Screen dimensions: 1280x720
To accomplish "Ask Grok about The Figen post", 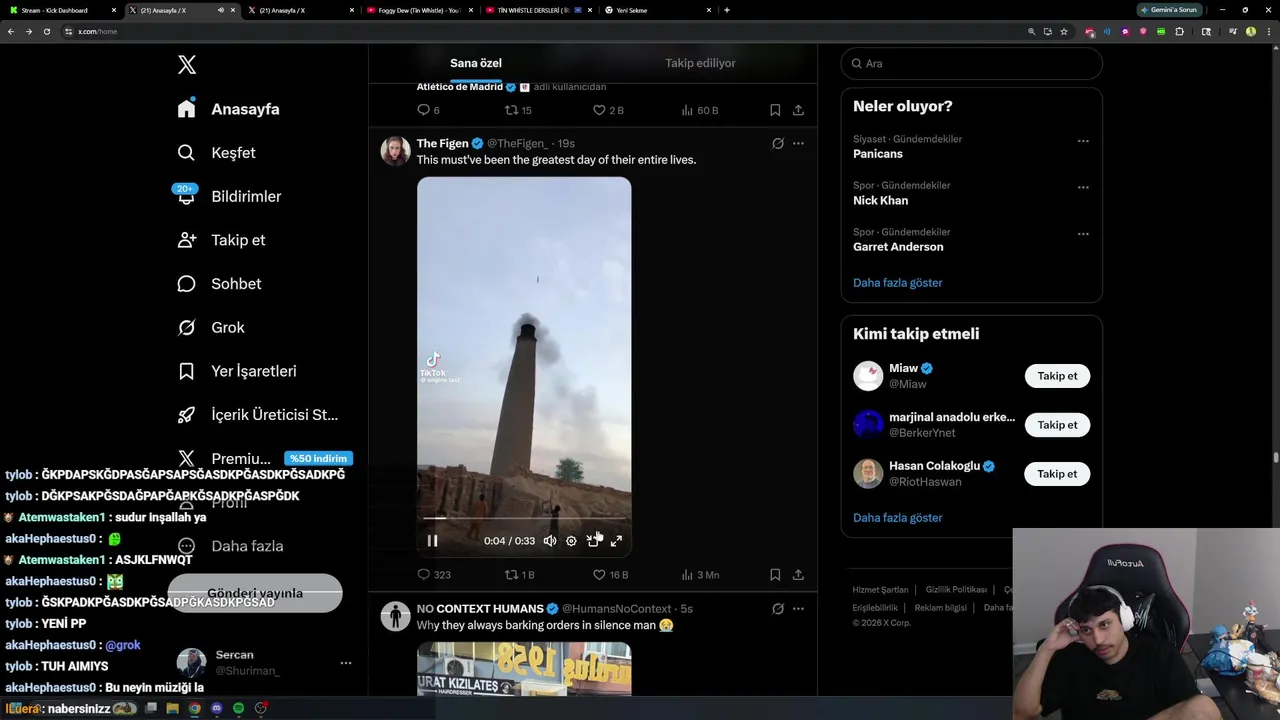I will point(778,143).
